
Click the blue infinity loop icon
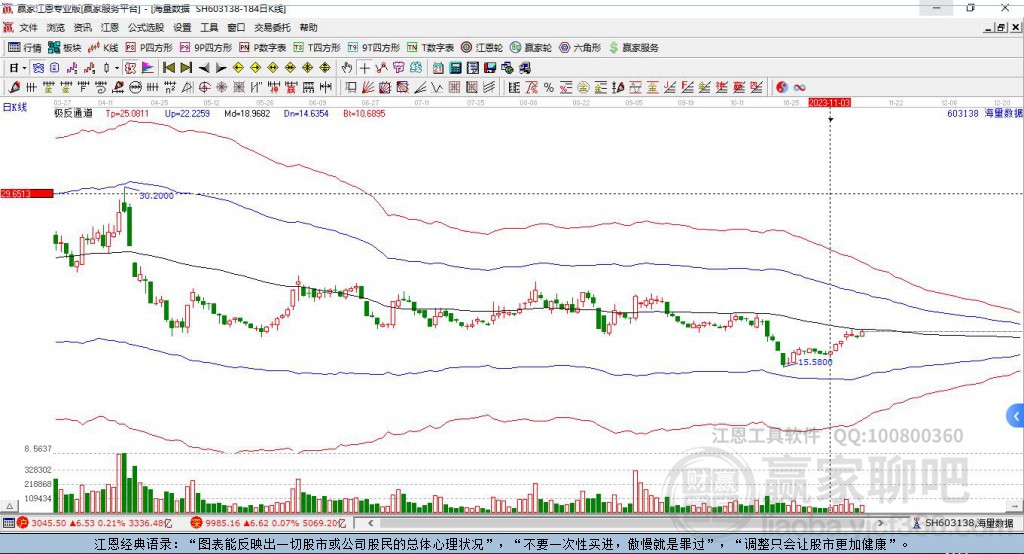(x=799, y=87)
